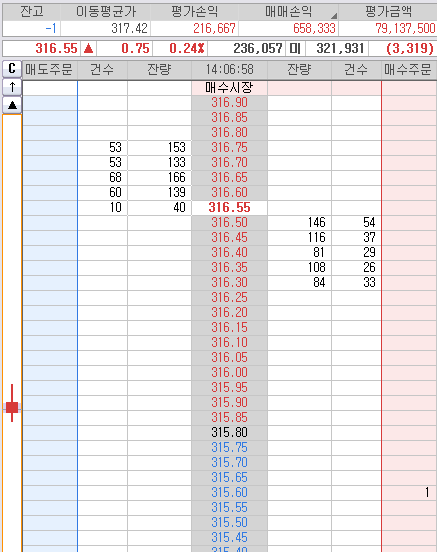Click the timestamp 14:06:58 header
This screenshot has height=552, width=437.
[229, 69]
